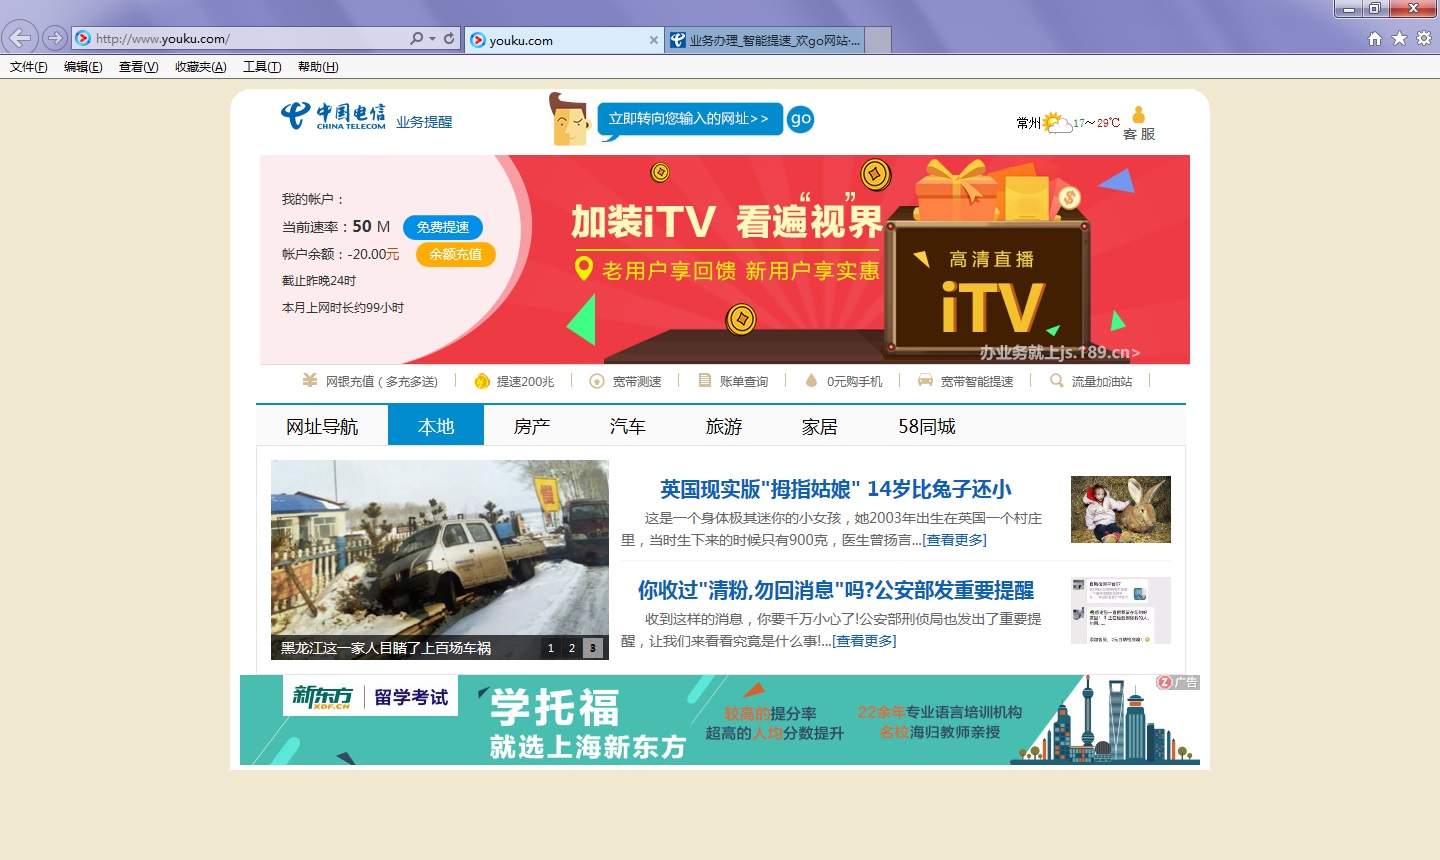This screenshot has width=1440, height=860.
Task: Click the 余额充值 button
Action: pos(456,254)
